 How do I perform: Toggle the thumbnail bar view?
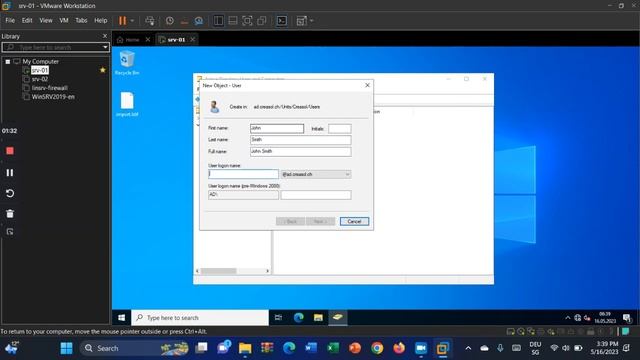[233, 20]
